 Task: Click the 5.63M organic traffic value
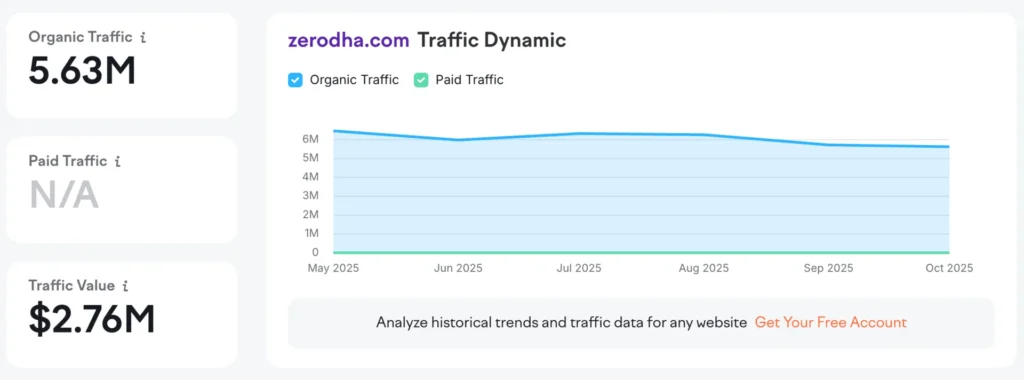(82, 71)
